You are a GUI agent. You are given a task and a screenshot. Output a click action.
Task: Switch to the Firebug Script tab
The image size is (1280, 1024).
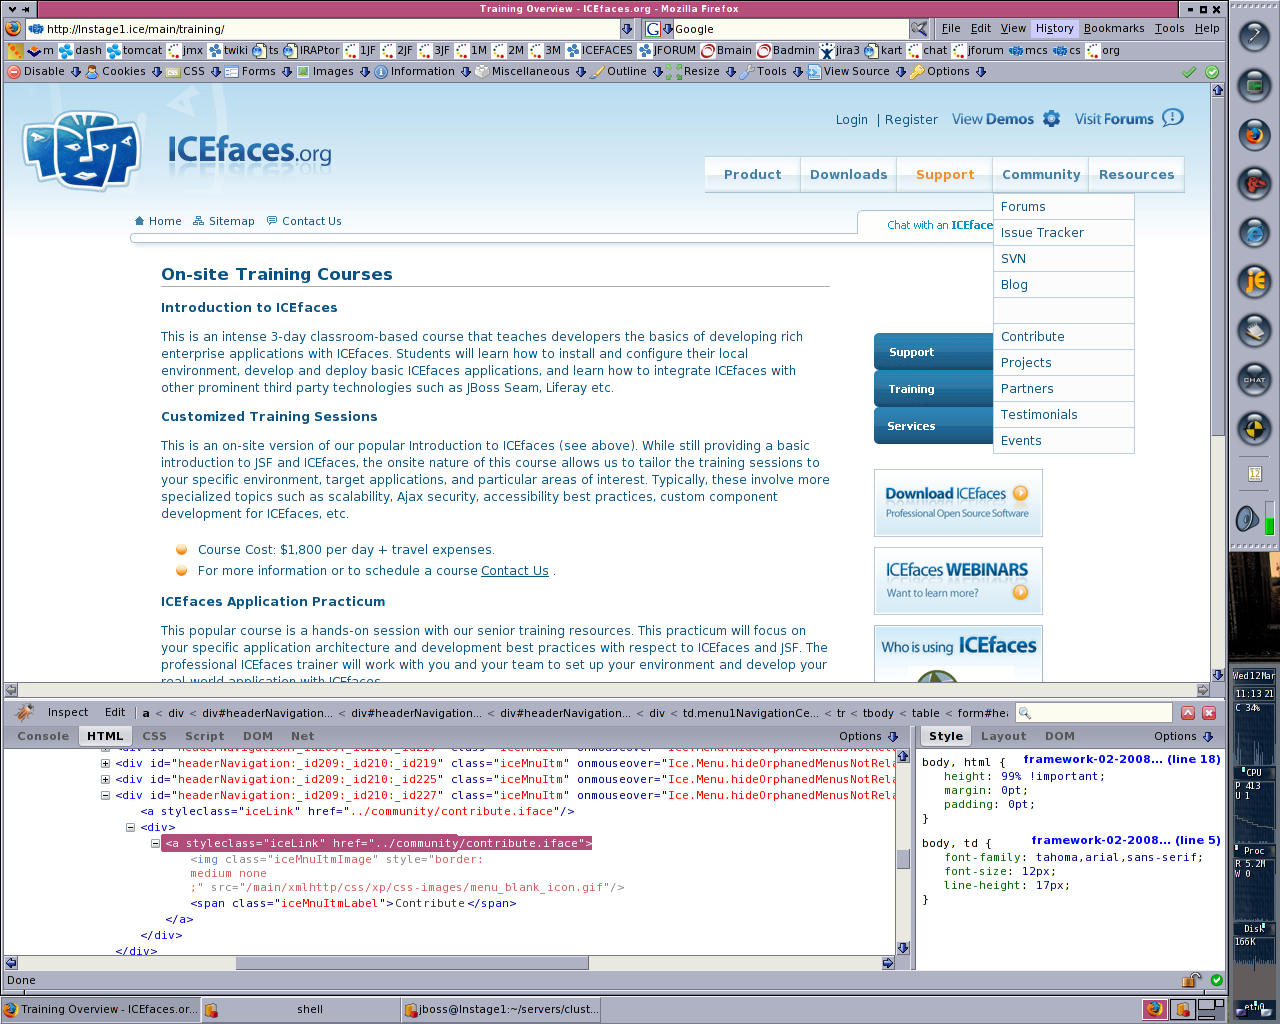204,736
